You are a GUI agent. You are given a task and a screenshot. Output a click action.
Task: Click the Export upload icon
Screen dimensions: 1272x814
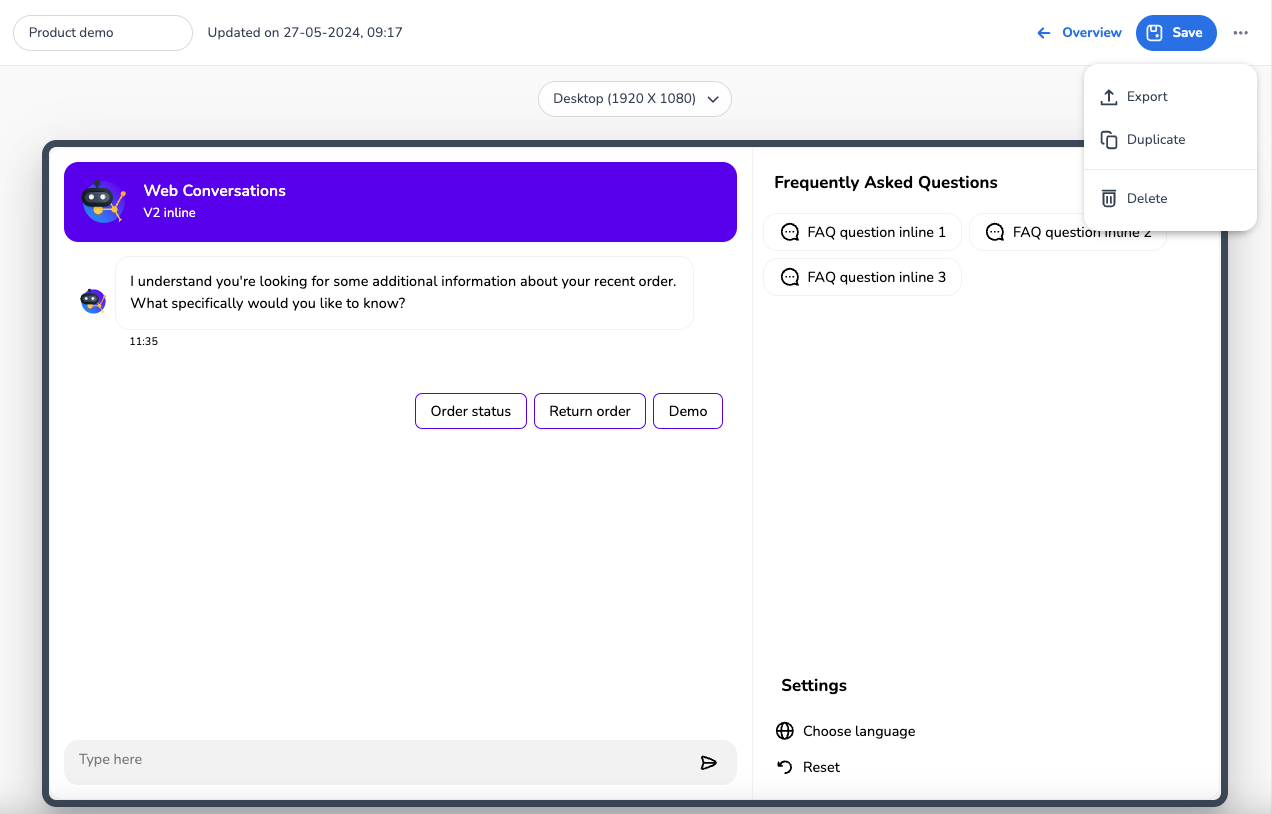1108,97
